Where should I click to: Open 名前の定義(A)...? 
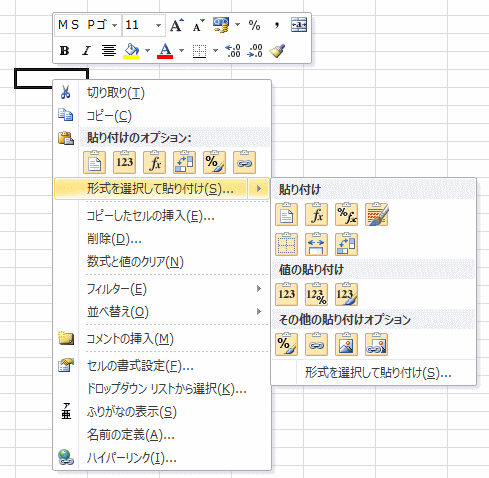tap(162, 435)
